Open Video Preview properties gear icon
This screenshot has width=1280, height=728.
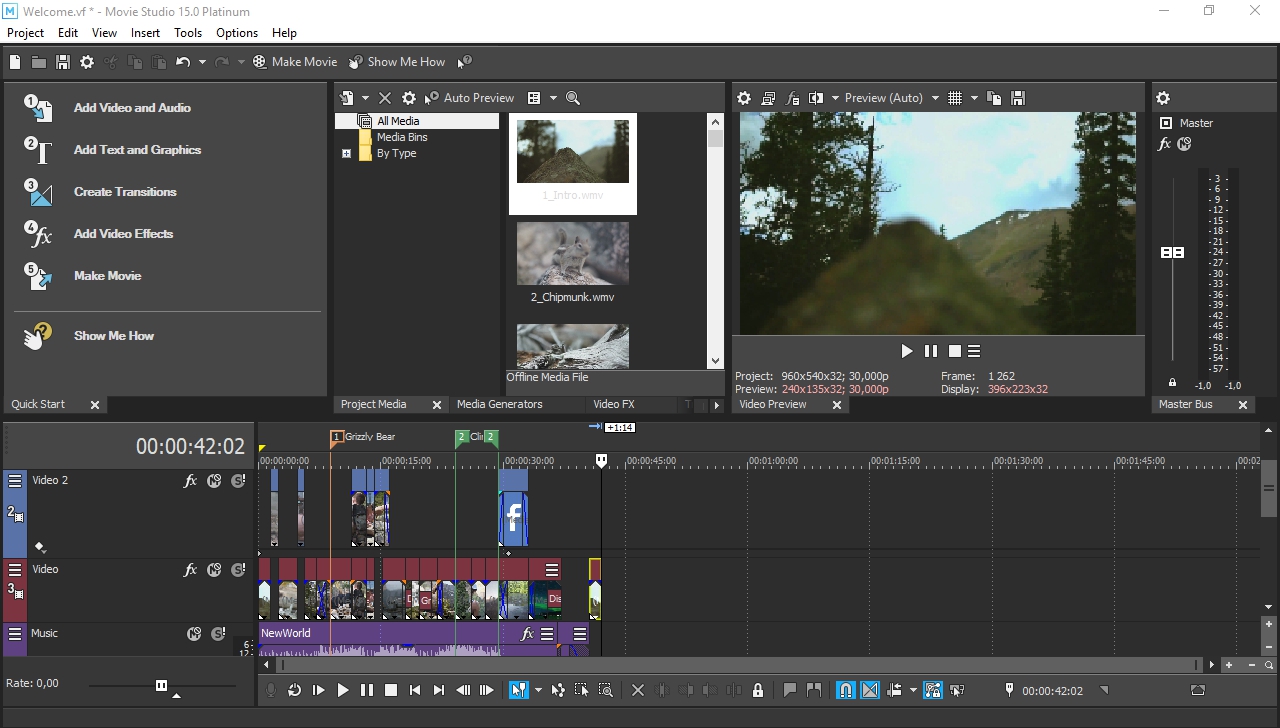(x=744, y=98)
